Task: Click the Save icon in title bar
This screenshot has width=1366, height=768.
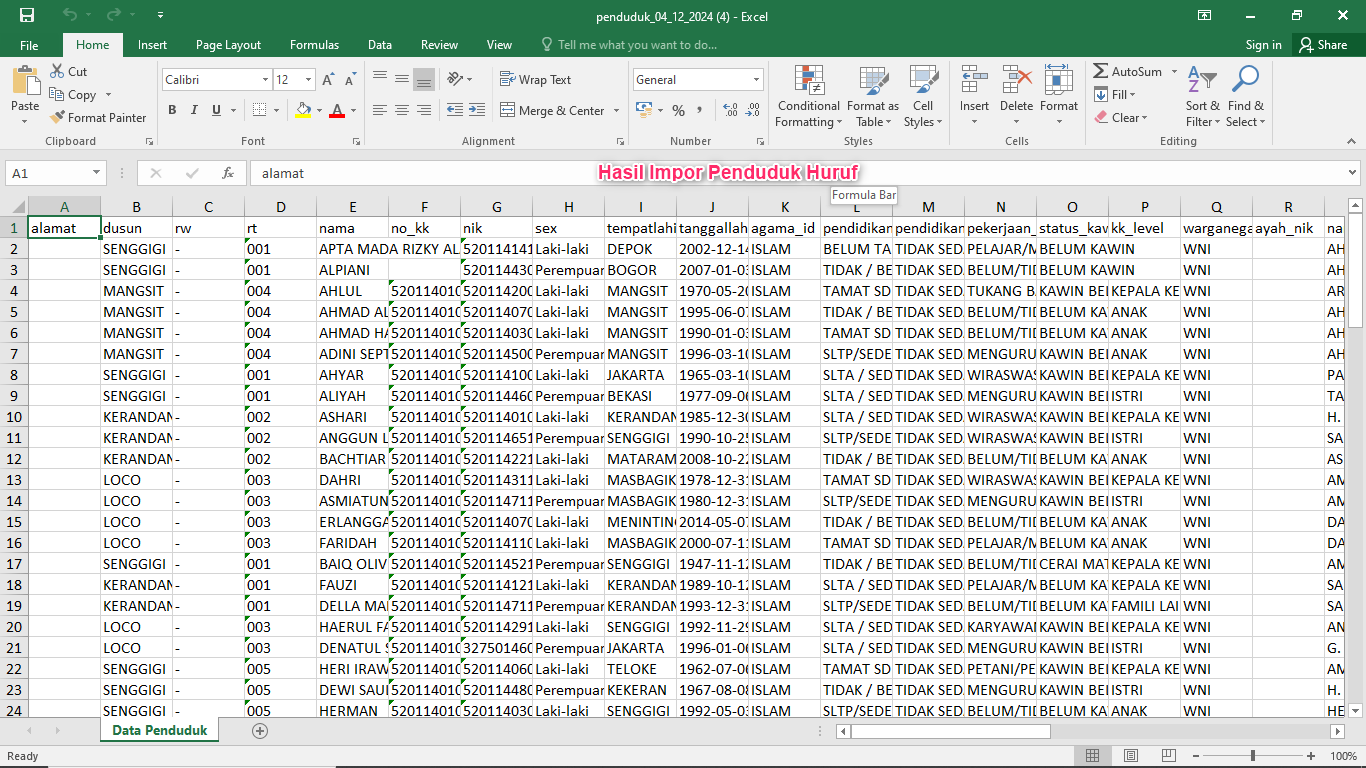Action: tap(27, 15)
